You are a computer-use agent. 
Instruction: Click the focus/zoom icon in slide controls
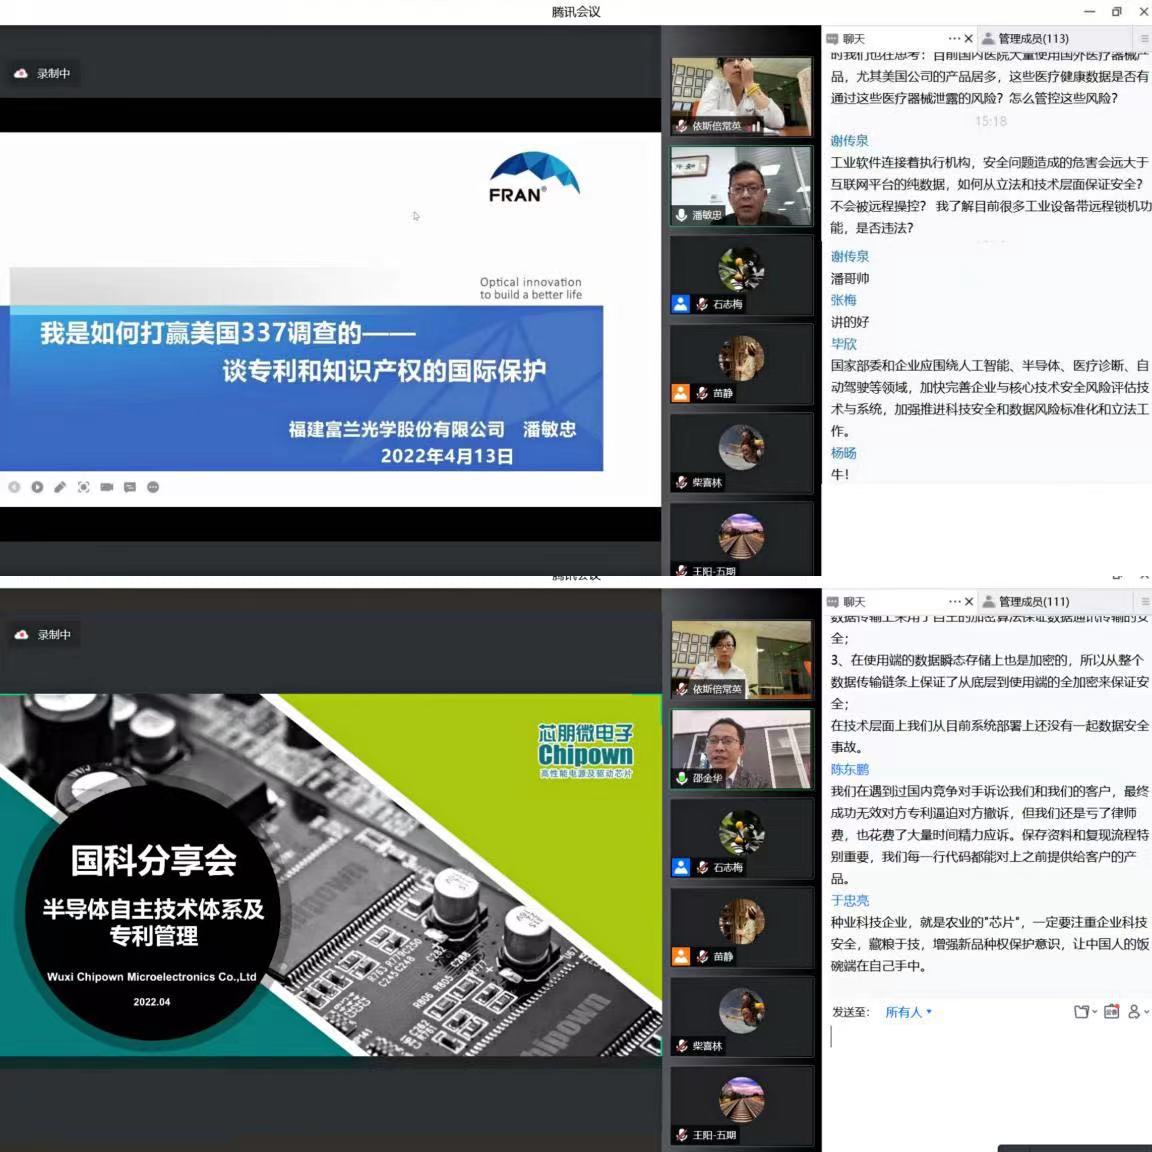(84, 487)
